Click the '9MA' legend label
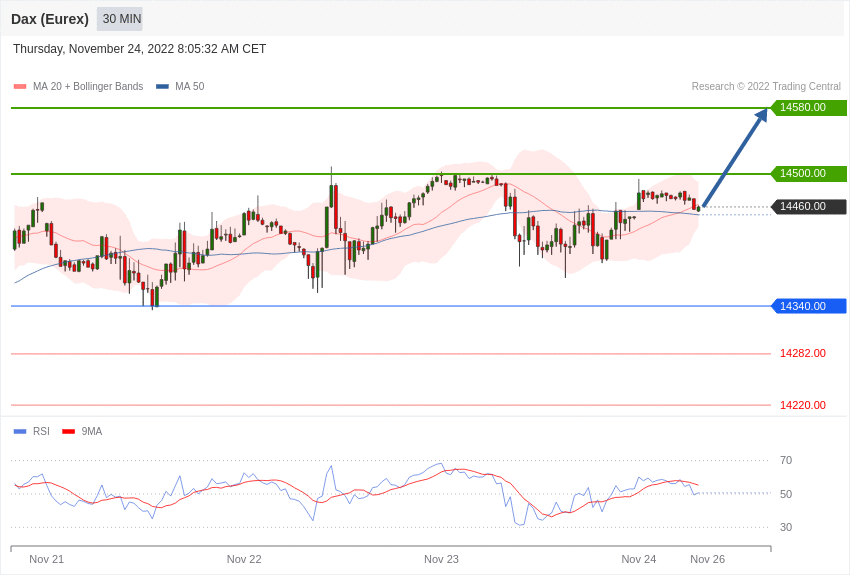 [x=92, y=431]
